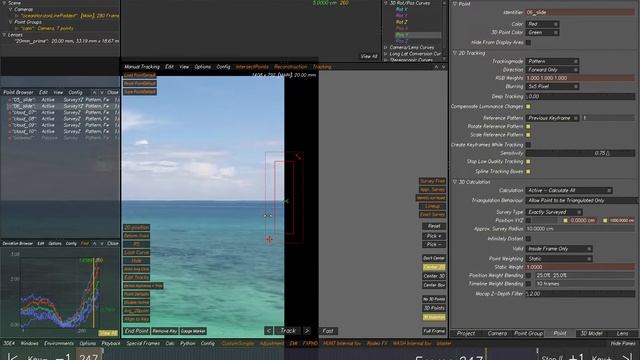Switch to the 3D Model tab
Viewport: 640px width, 360px height.
(x=591, y=333)
